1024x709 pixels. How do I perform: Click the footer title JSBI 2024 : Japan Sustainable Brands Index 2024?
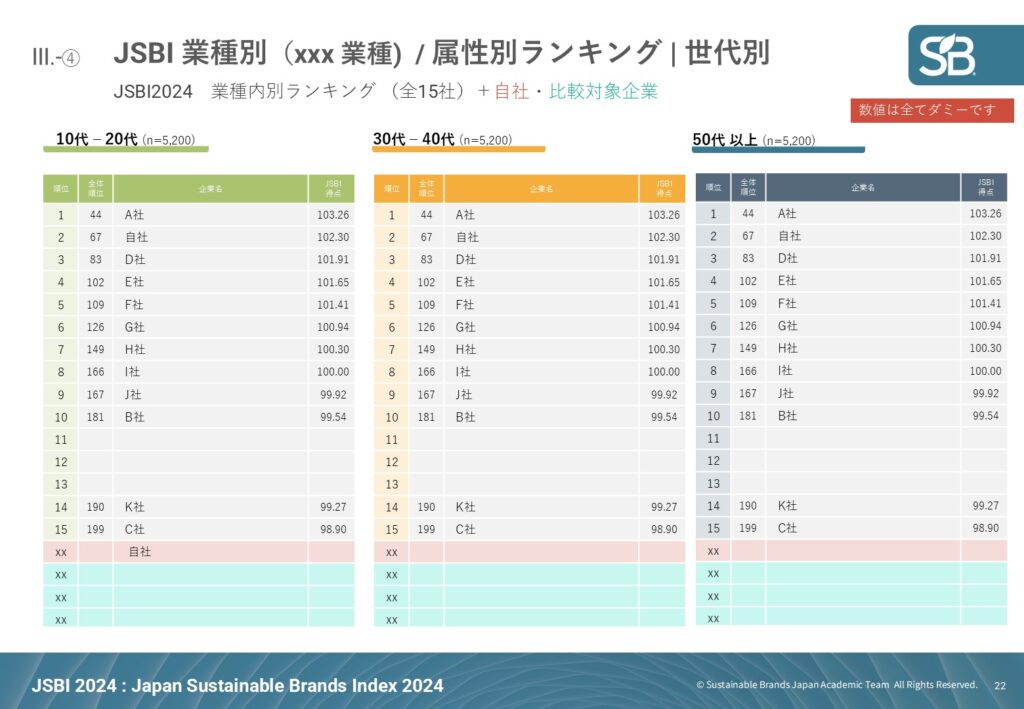click(237, 685)
